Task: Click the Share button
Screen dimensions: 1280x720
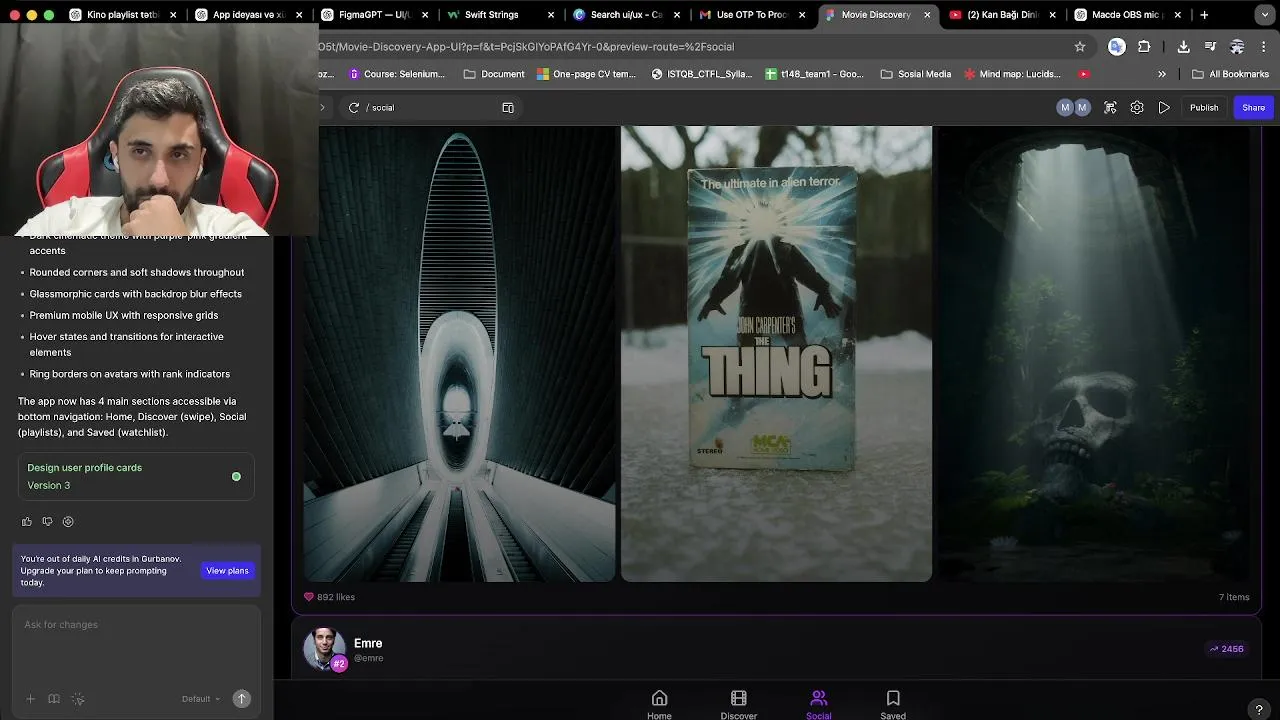Action: (x=1254, y=107)
